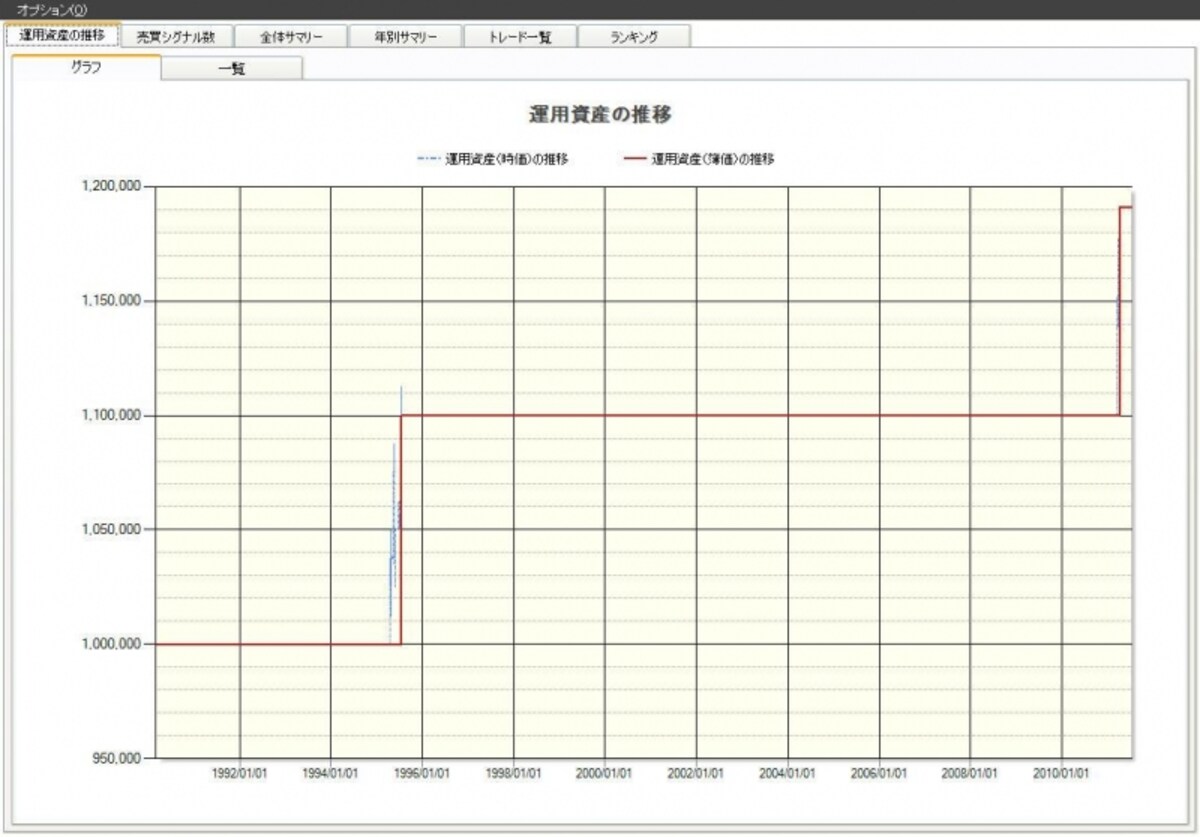Click red line's top plateau at right edge
The width and height of the screenshot is (1200, 837).
click(1126, 207)
